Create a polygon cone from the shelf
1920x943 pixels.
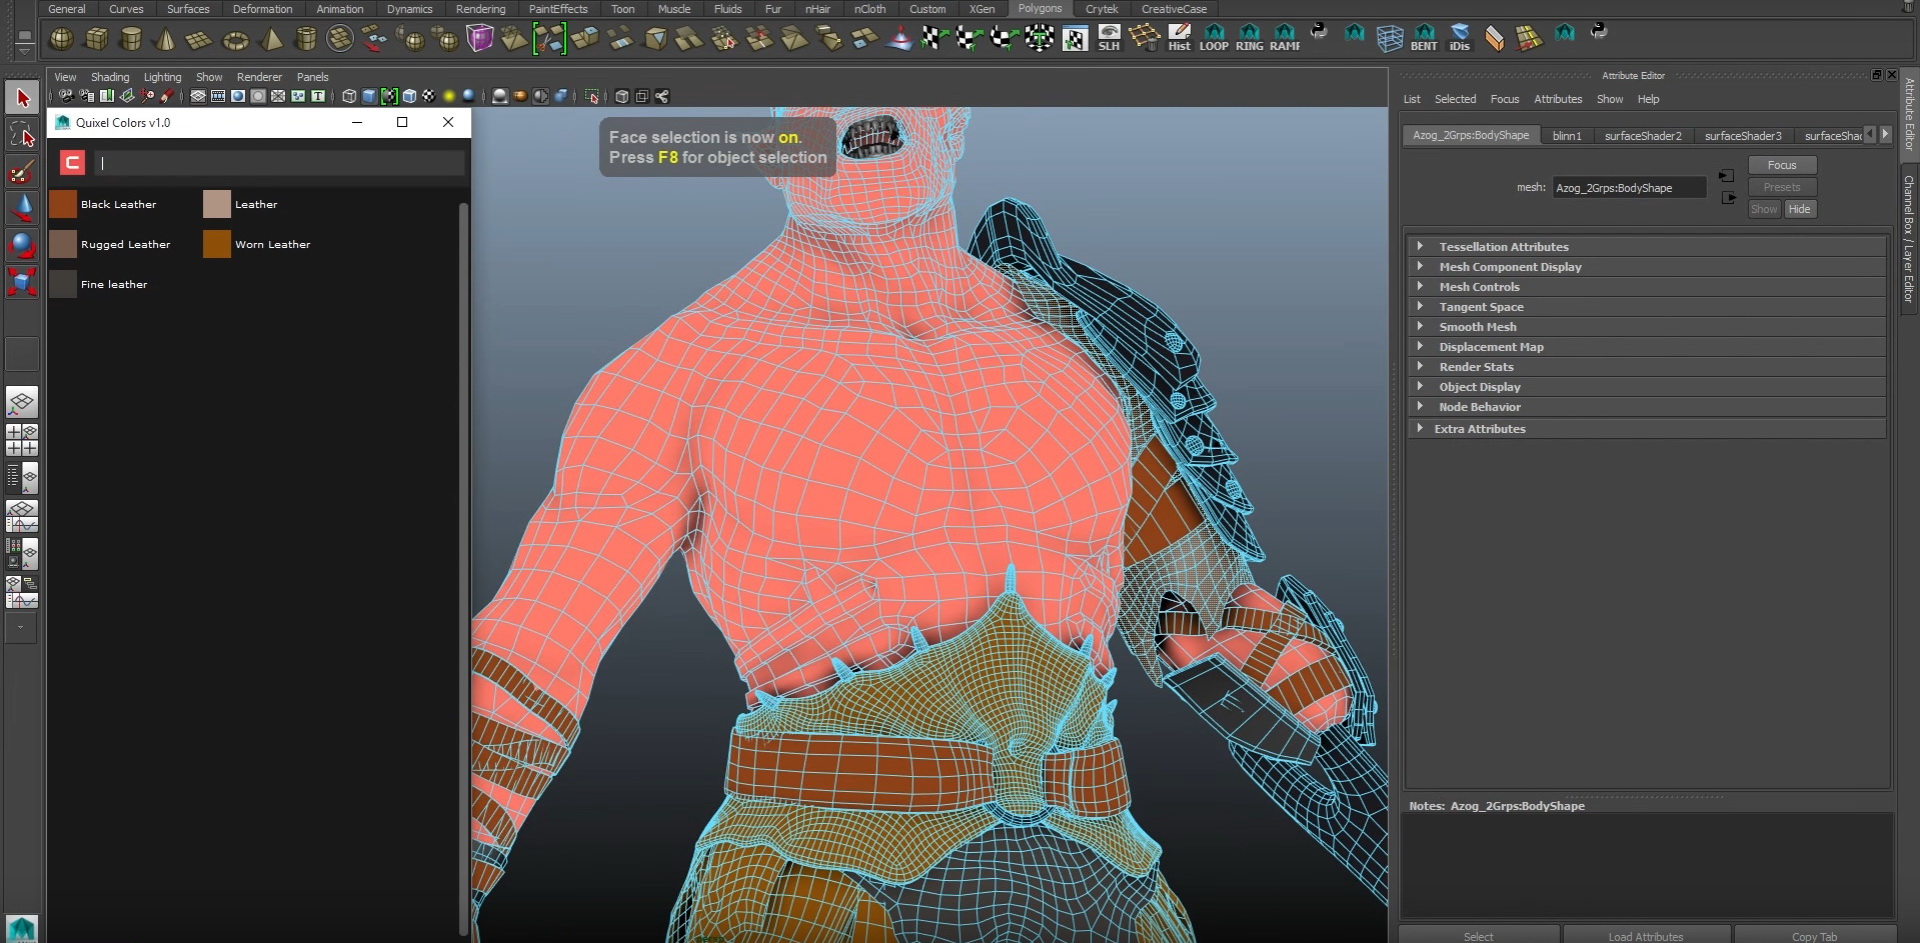(165, 39)
